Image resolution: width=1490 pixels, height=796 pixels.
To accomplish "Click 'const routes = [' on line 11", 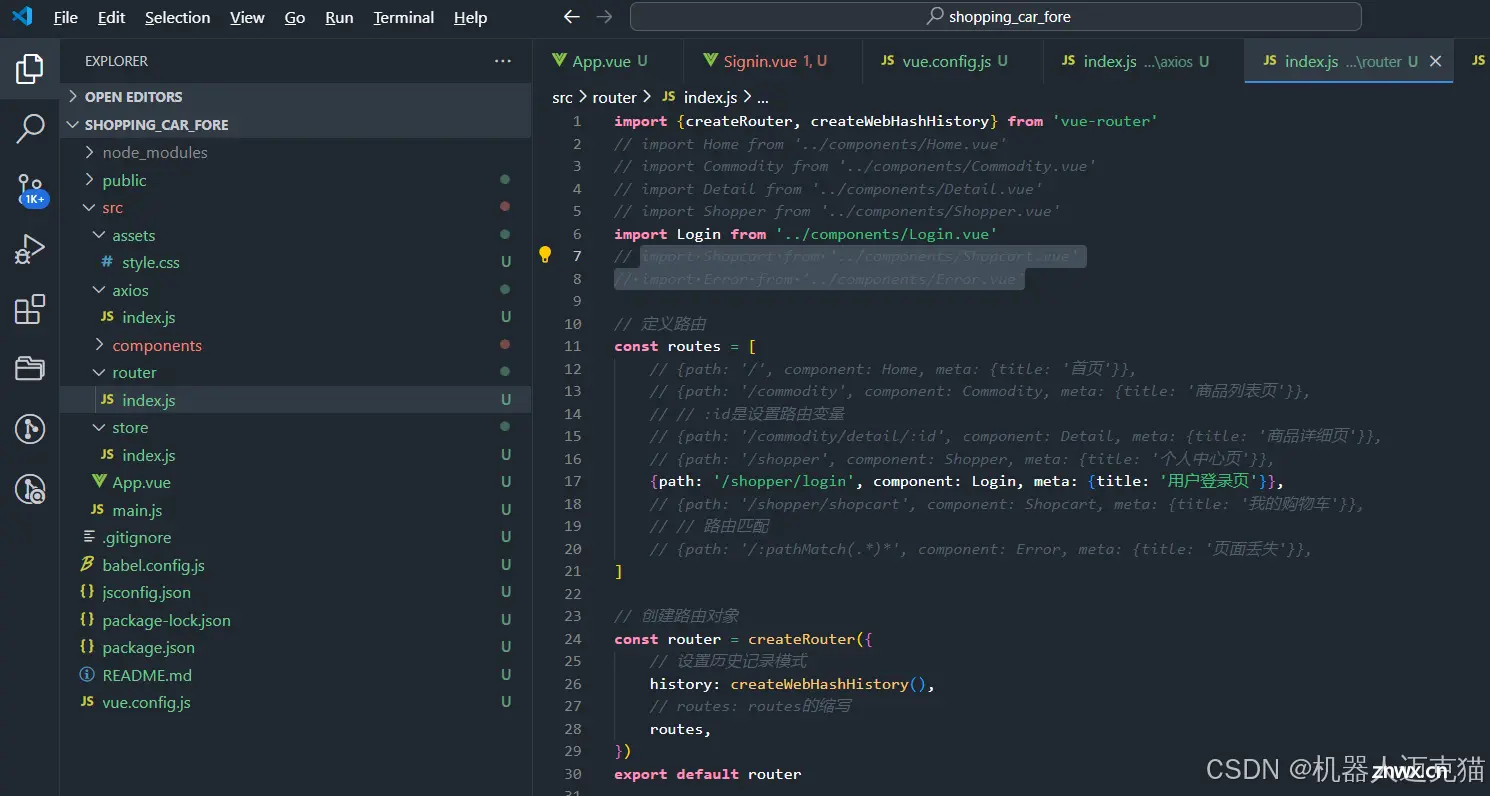I will [685, 346].
